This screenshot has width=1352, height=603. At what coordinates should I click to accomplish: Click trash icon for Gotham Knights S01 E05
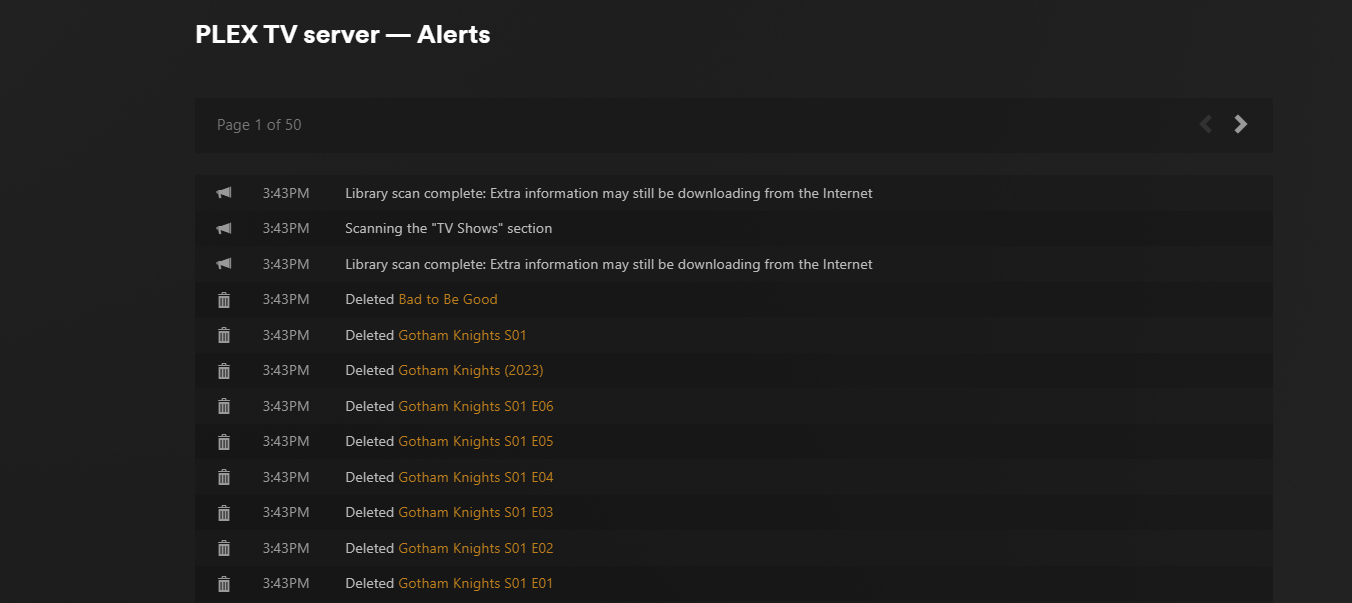(224, 442)
